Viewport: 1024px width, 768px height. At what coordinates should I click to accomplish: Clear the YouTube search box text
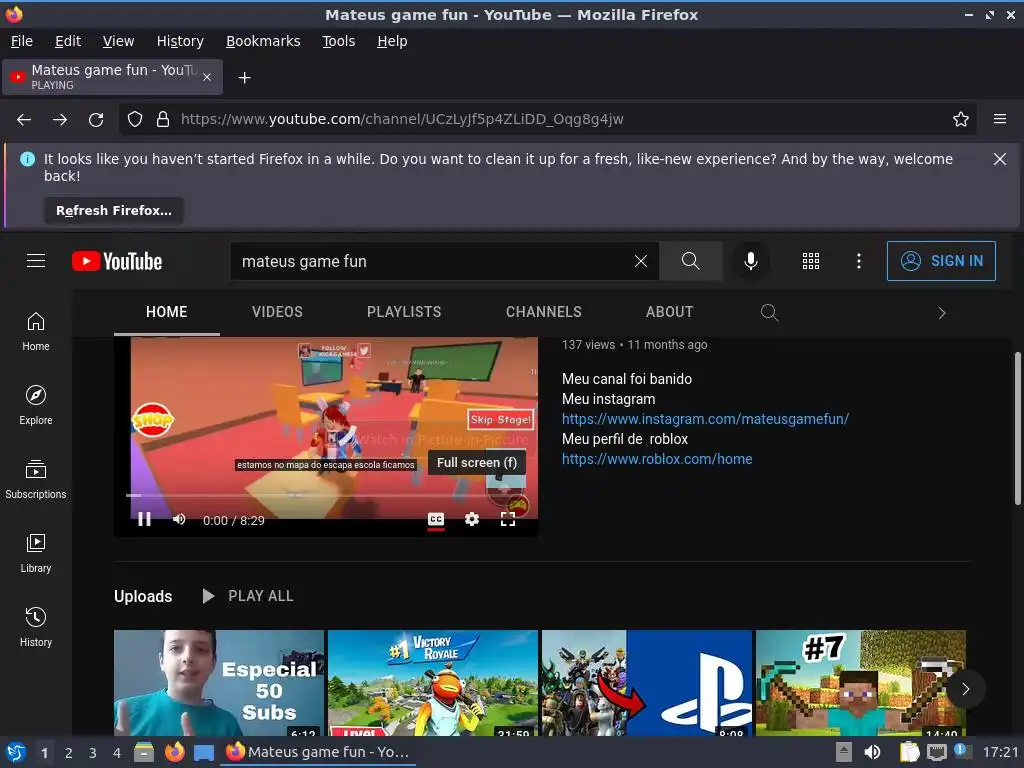pos(641,261)
